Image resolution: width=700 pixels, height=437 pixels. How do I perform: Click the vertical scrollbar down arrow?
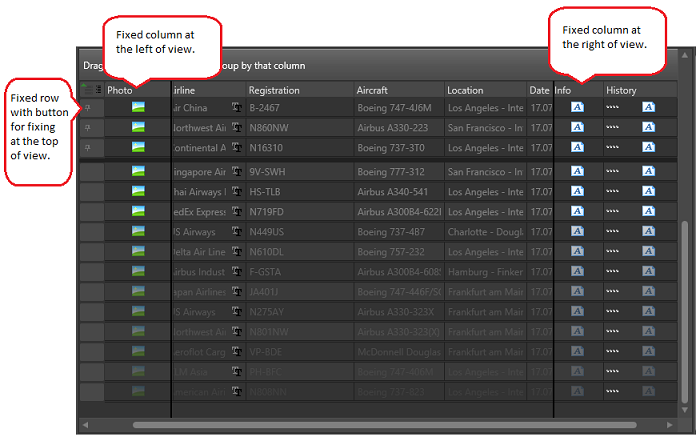685,410
